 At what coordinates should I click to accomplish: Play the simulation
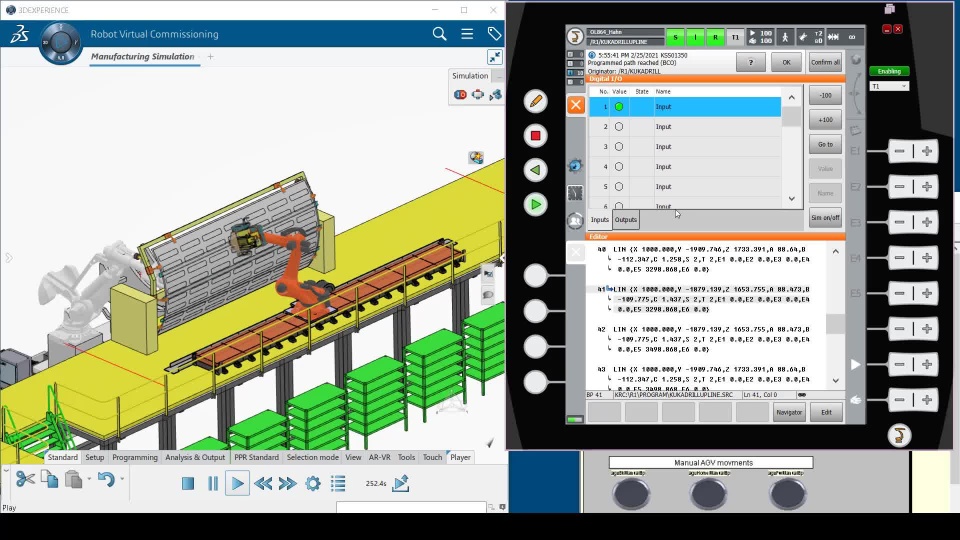click(238, 484)
